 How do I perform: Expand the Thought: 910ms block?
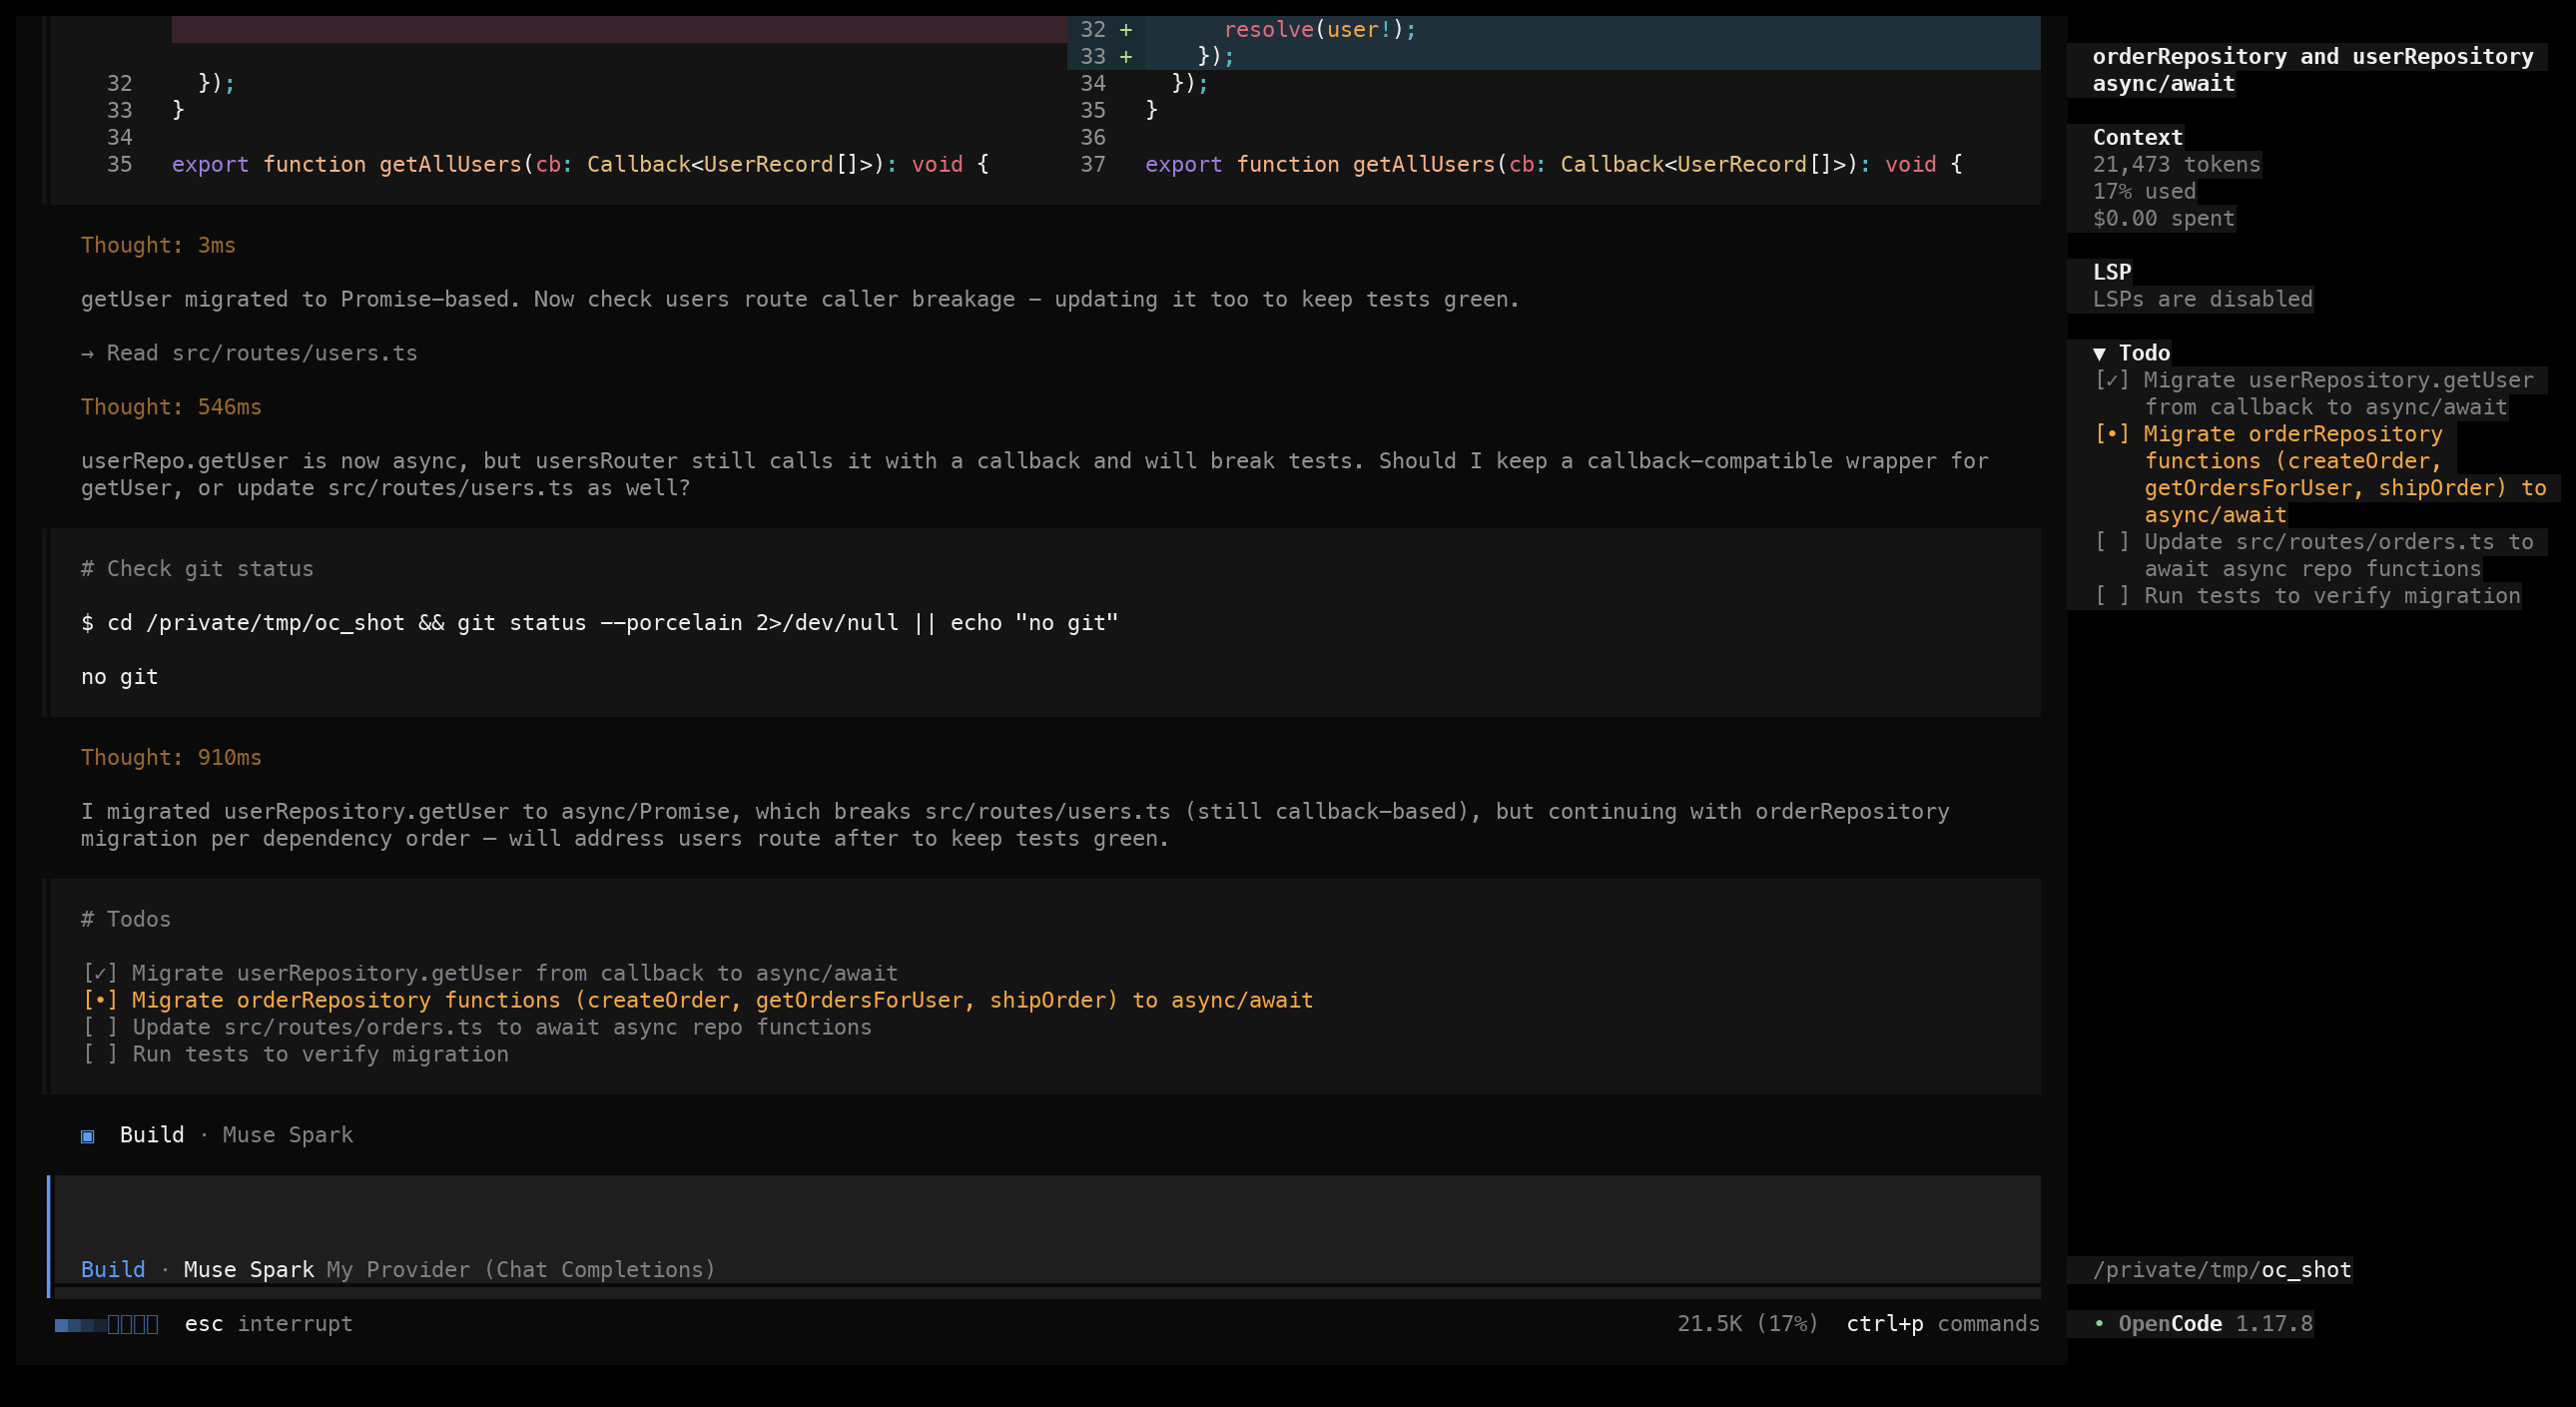171,757
